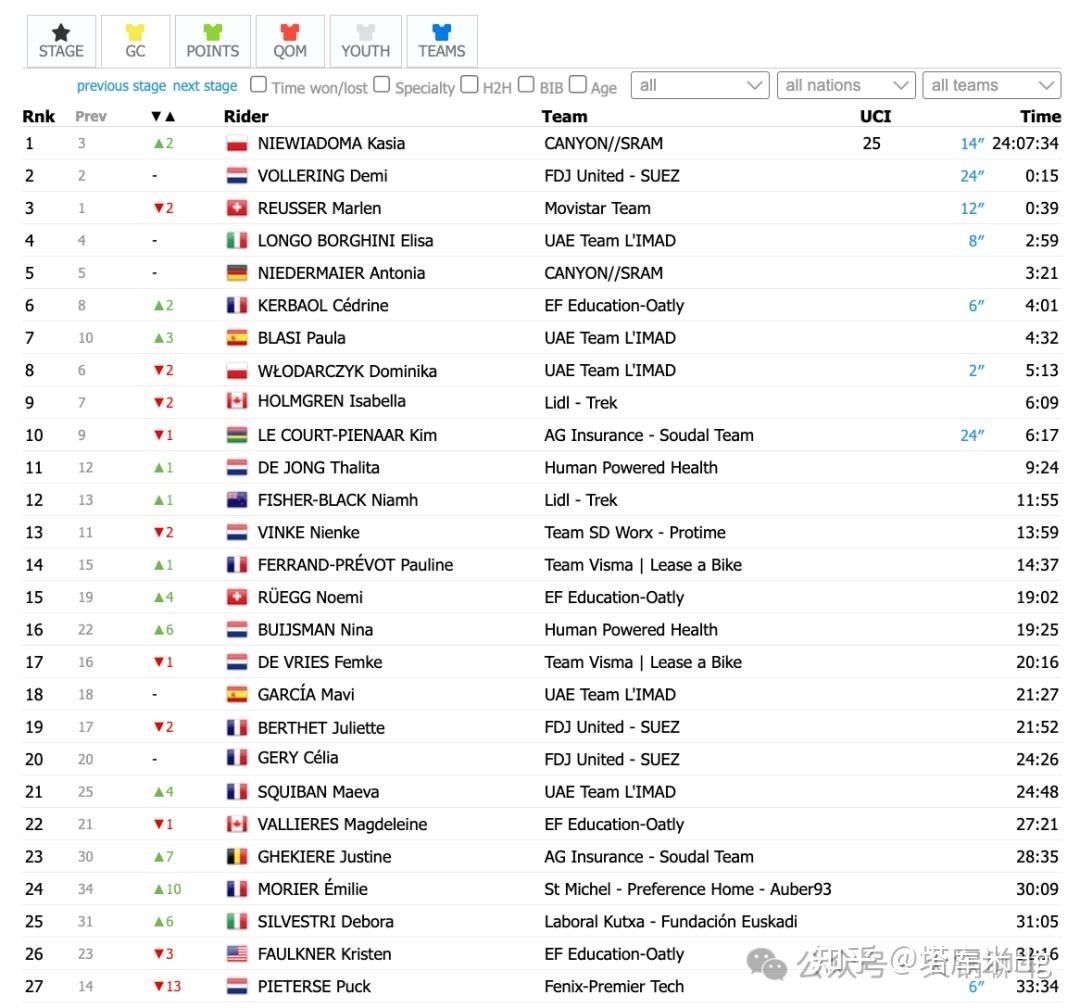
Task: Click the Rnk column header
Action: click(39, 116)
